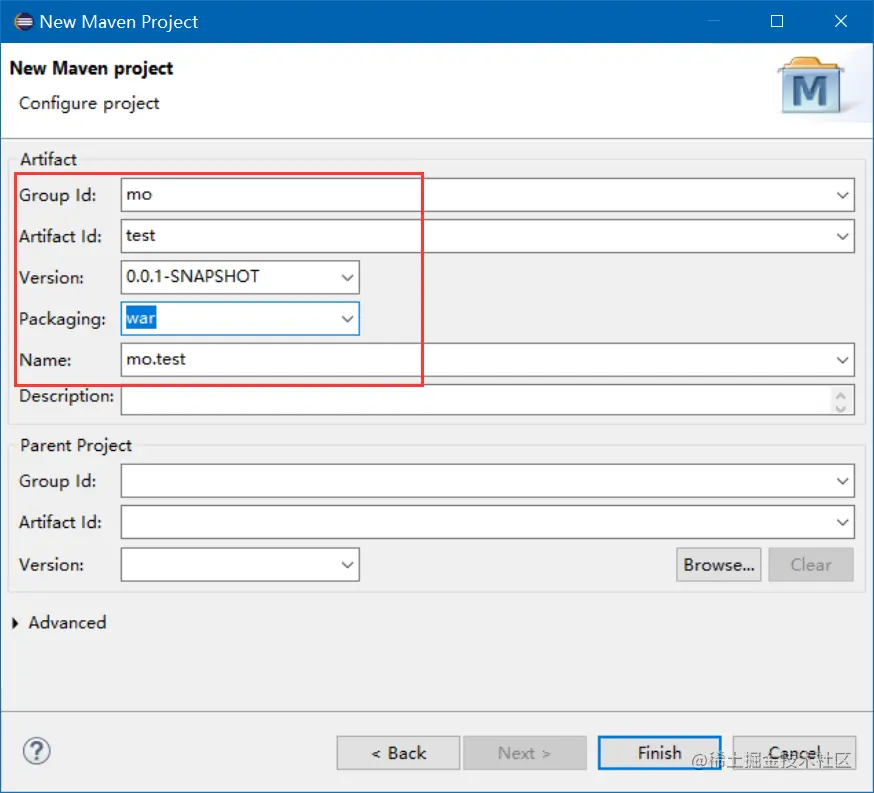
Task: Click the Packaging label
Action: tap(62, 319)
